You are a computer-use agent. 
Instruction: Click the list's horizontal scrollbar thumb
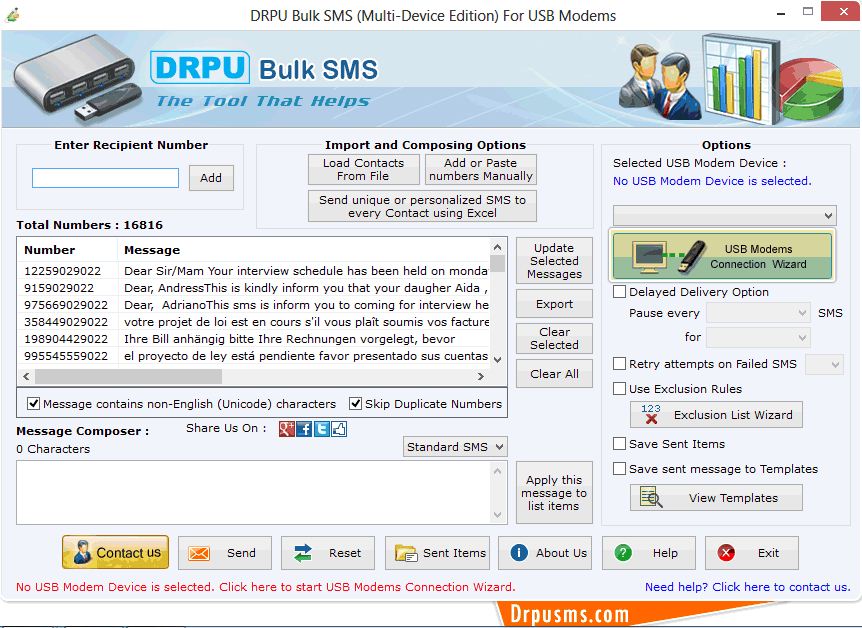[x=128, y=377]
